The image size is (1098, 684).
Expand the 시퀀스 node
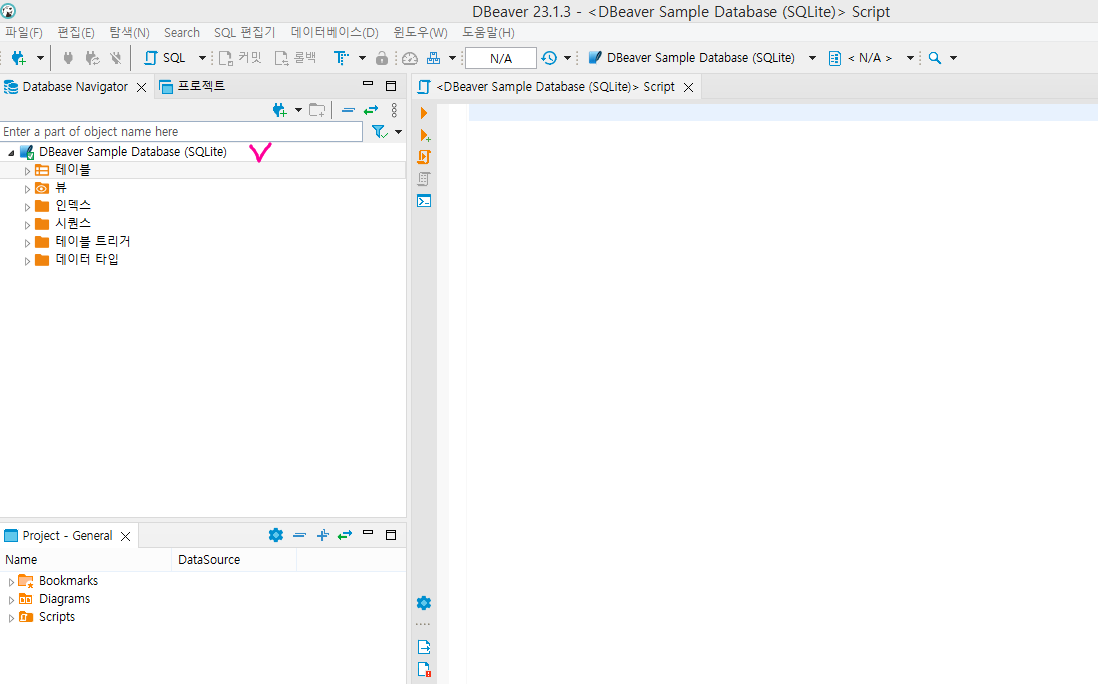tap(27, 225)
